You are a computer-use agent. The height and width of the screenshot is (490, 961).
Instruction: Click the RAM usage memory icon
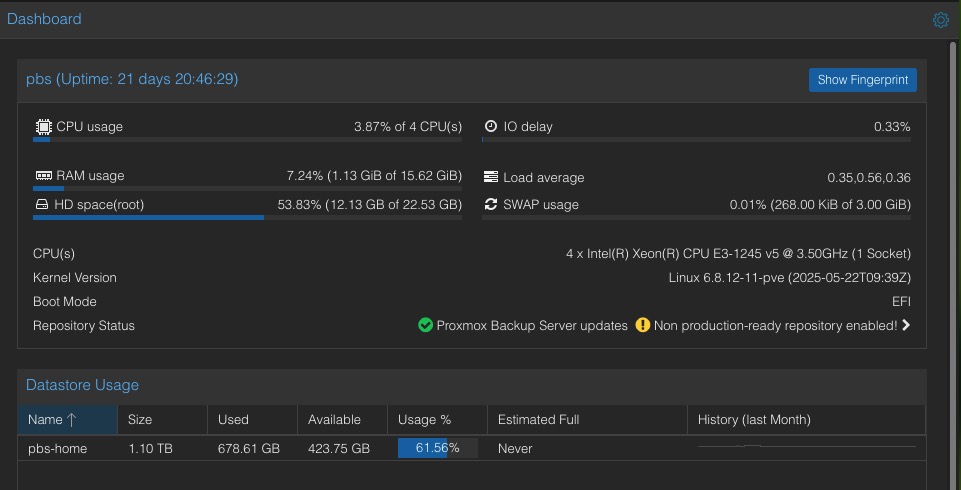click(x=43, y=176)
